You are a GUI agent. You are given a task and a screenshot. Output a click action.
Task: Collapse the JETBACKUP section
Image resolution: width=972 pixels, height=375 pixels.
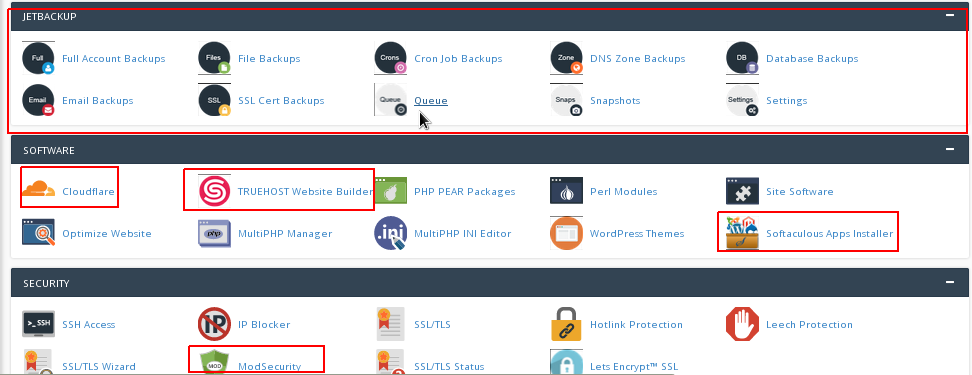pos(950,15)
